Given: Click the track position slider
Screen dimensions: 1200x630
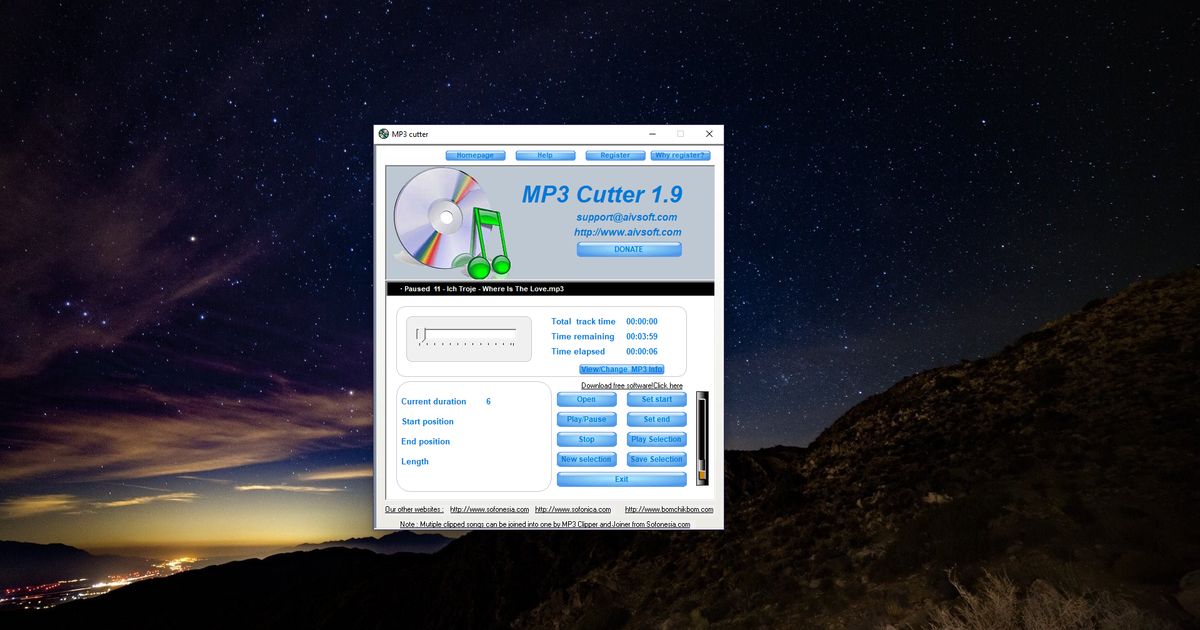Looking at the screenshot, I should pos(467,334).
